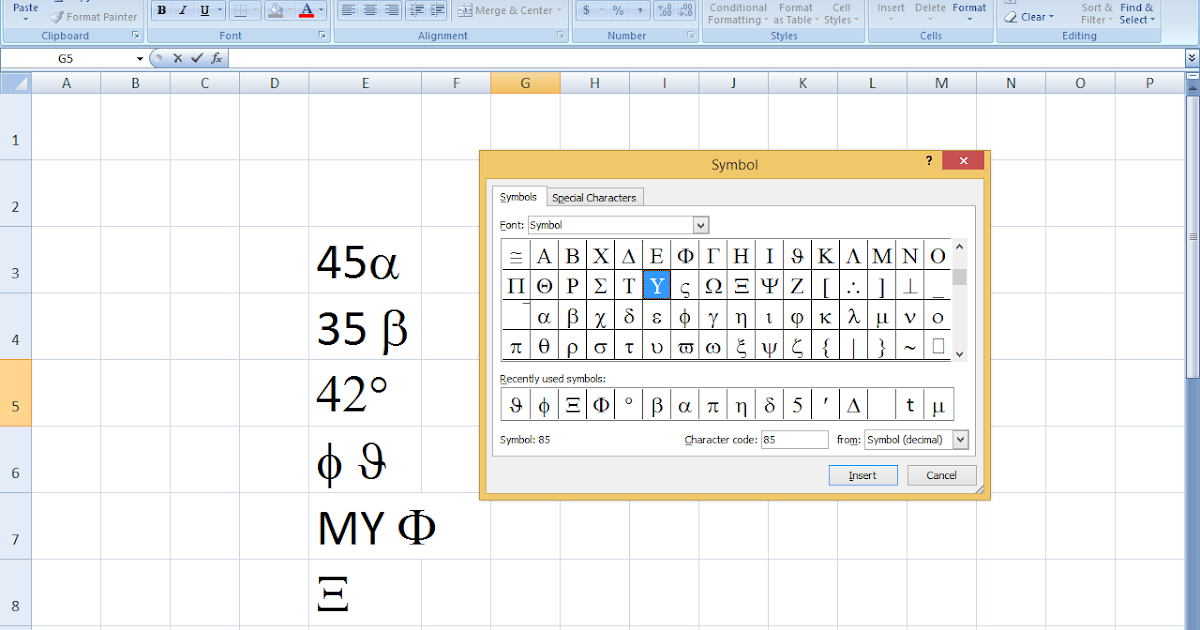This screenshot has height=630, width=1200.
Task: Open Paste dropdown arrow
Action: pos(26,19)
